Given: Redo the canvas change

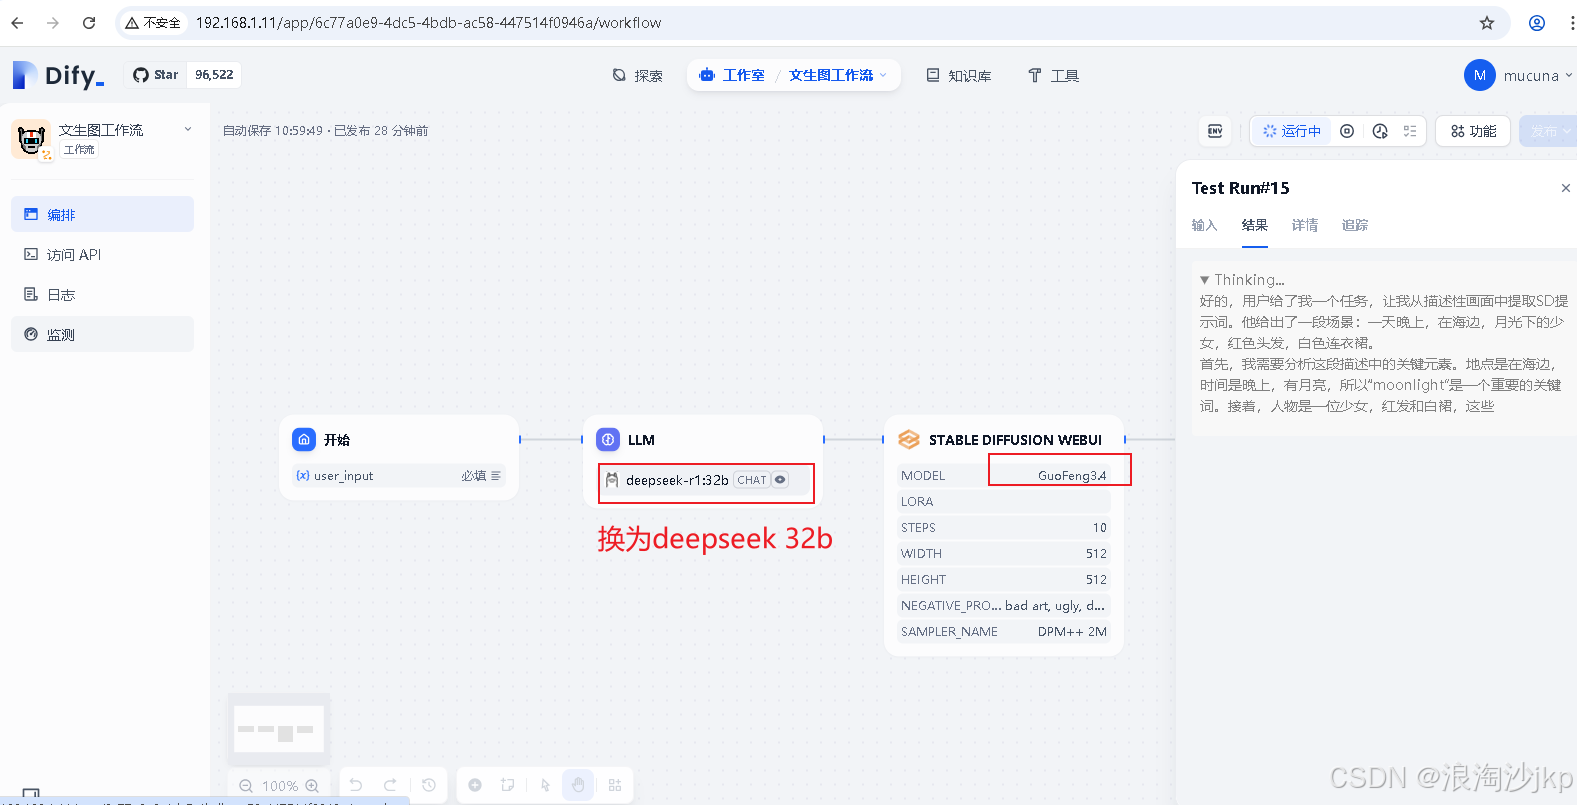Looking at the screenshot, I should point(391,785).
